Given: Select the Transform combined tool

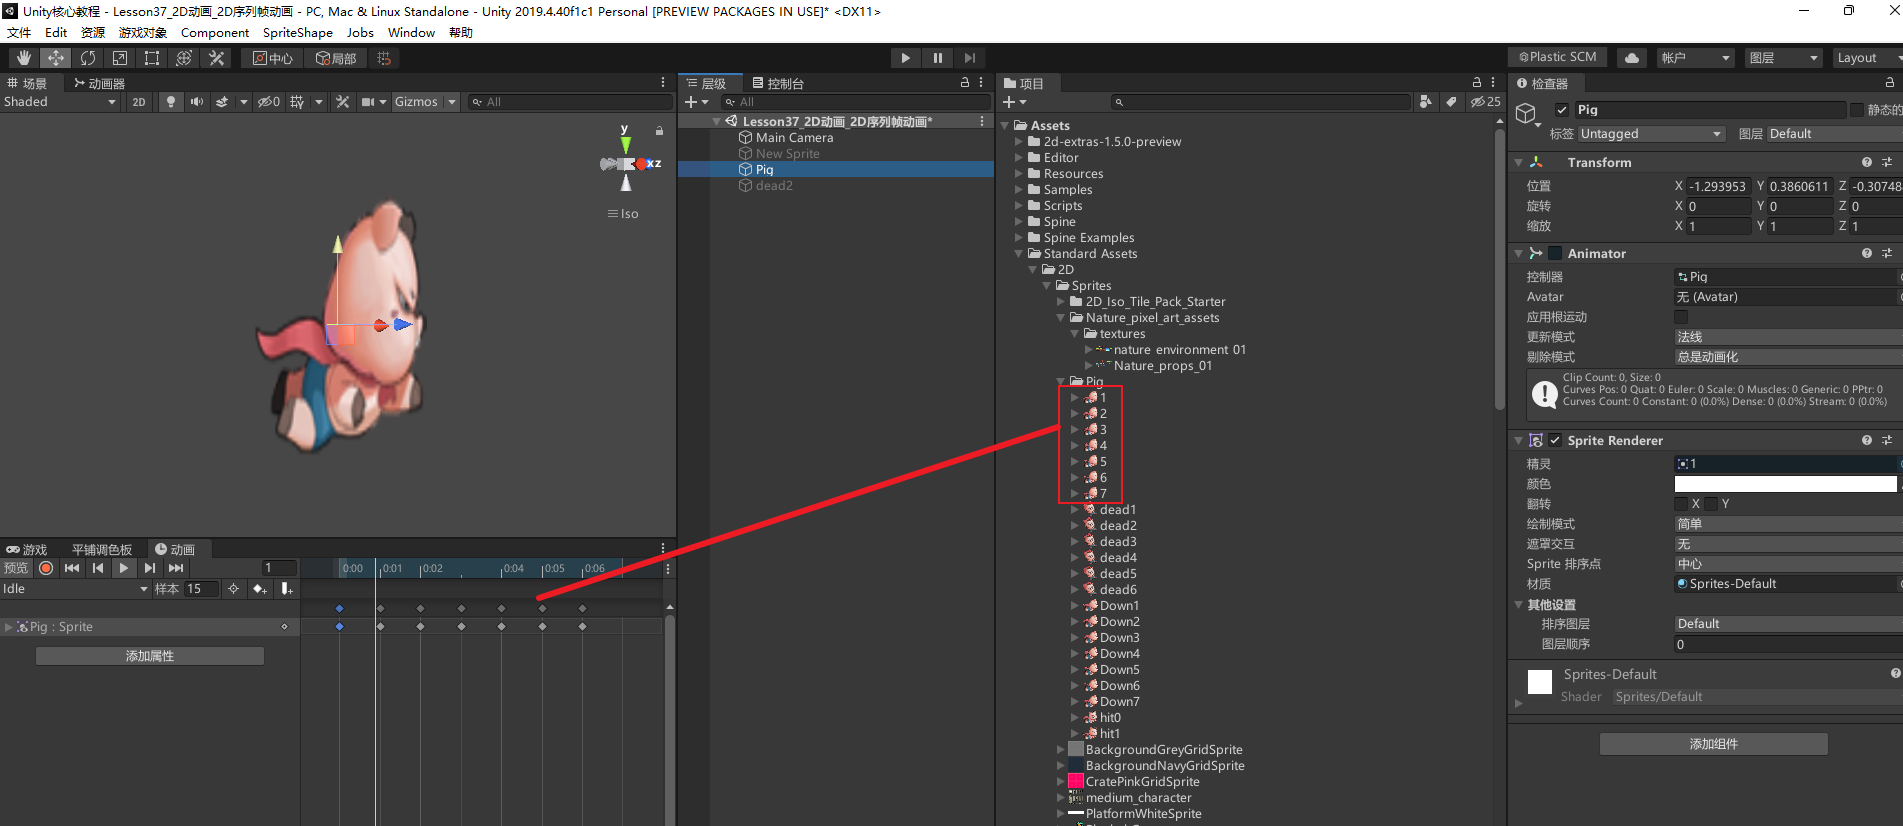Looking at the screenshot, I should coord(184,58).
